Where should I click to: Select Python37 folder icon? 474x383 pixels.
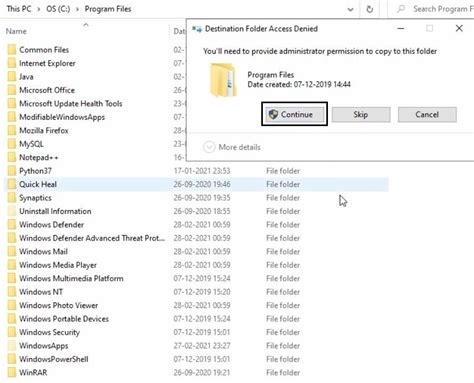pos(12,171)
